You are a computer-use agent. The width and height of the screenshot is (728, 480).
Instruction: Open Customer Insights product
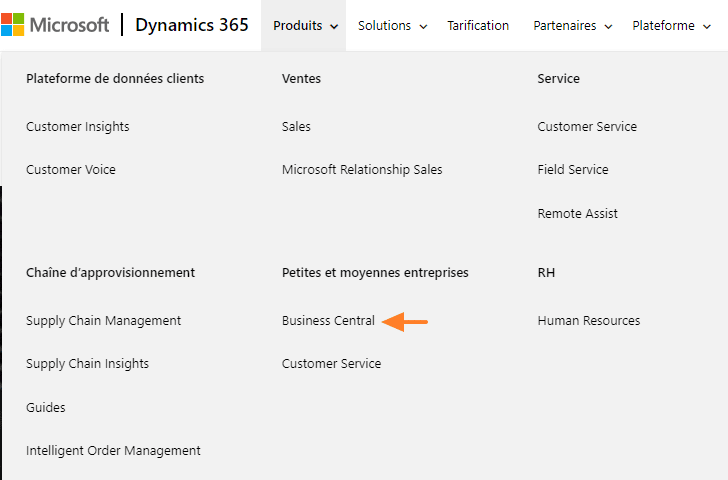click(x=78, y=127)
